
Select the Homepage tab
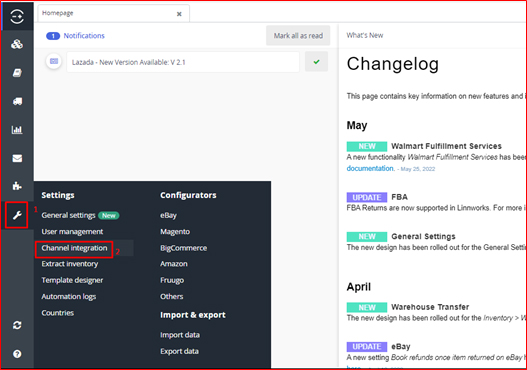[x=114, y=13]
